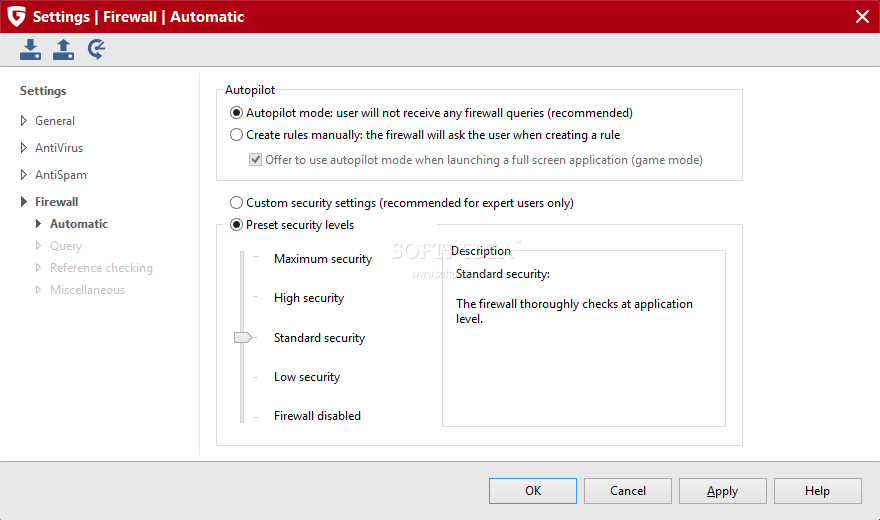Select Preset security levels radio button
Viewport: 880px width, 520px height.
click(x=237, y=225)
